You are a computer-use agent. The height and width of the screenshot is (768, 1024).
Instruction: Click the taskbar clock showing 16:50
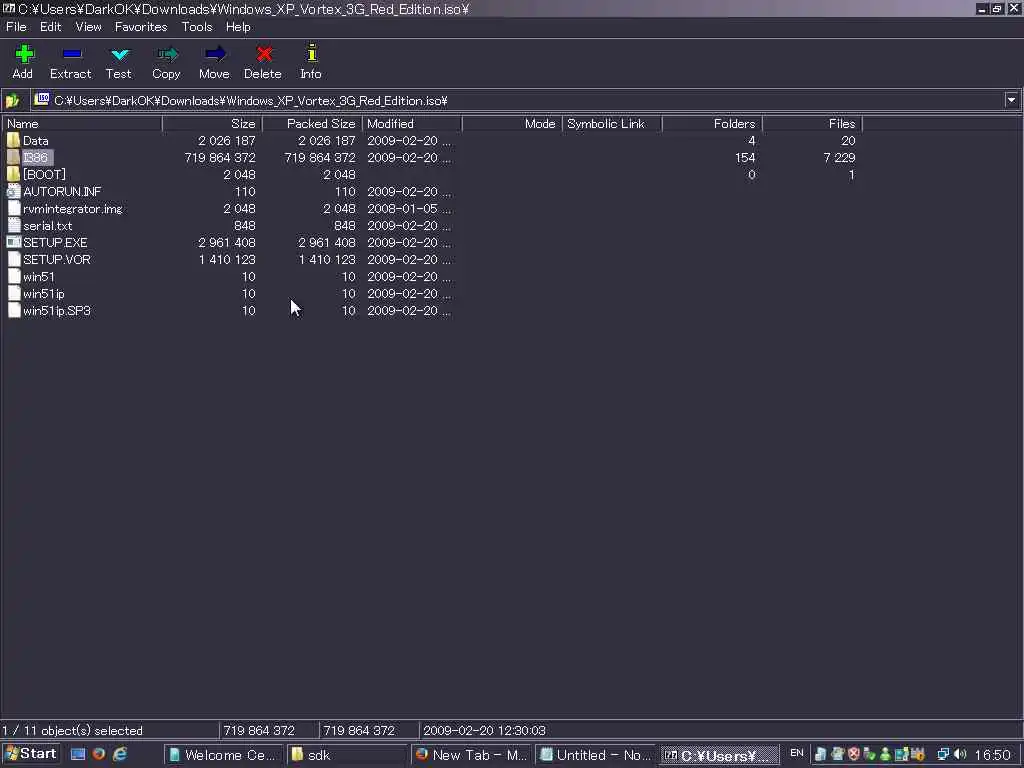click(x=993, y=755)
